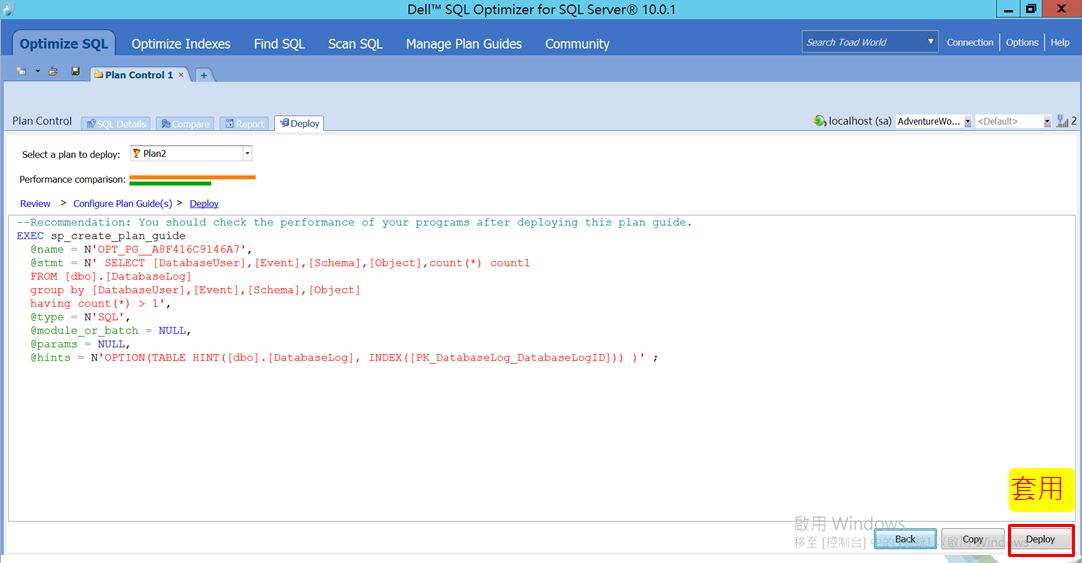Click the FROM [dbo].[DatabaseLog] line

(x=110, y=277)
